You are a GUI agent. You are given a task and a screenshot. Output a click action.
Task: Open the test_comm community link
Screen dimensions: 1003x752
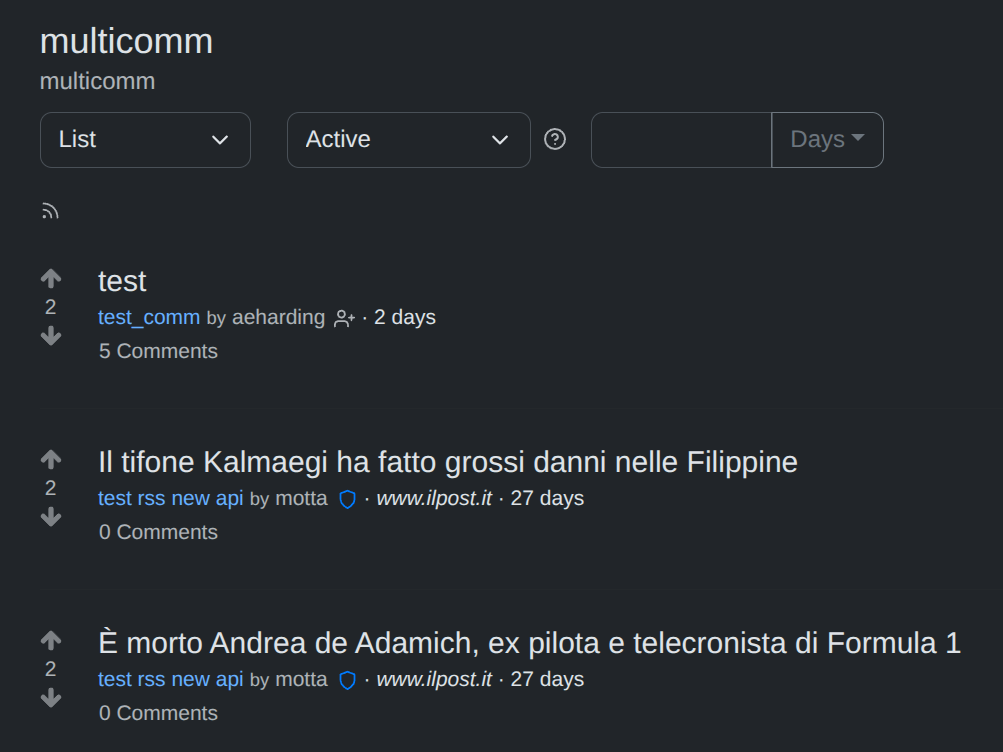point(149,318)
